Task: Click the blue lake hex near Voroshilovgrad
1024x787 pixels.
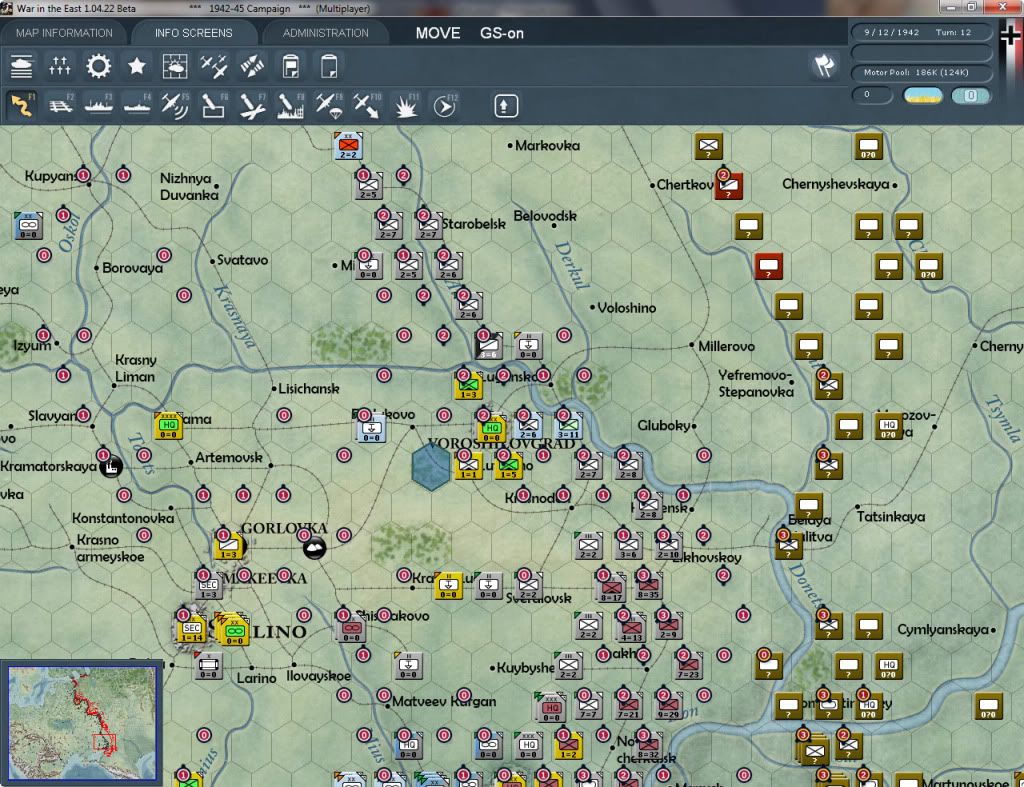Action: [x=431, y=468]
